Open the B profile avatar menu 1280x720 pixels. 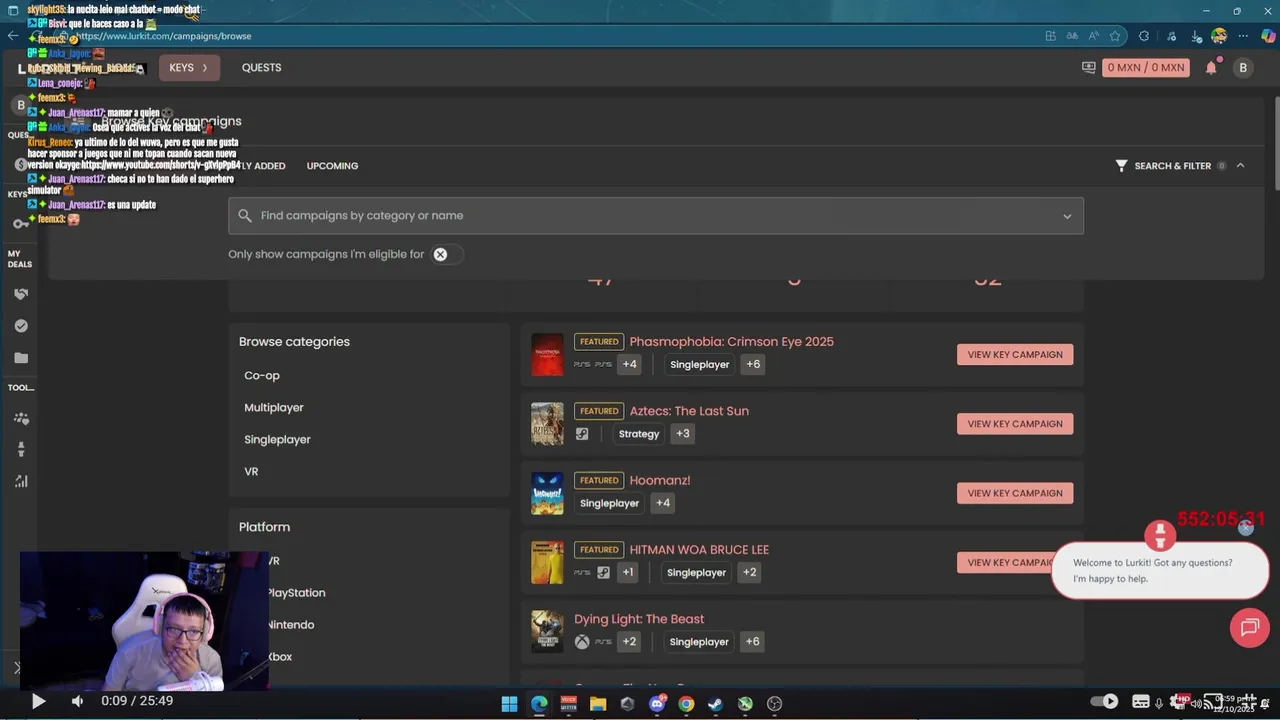[1243, 67]
